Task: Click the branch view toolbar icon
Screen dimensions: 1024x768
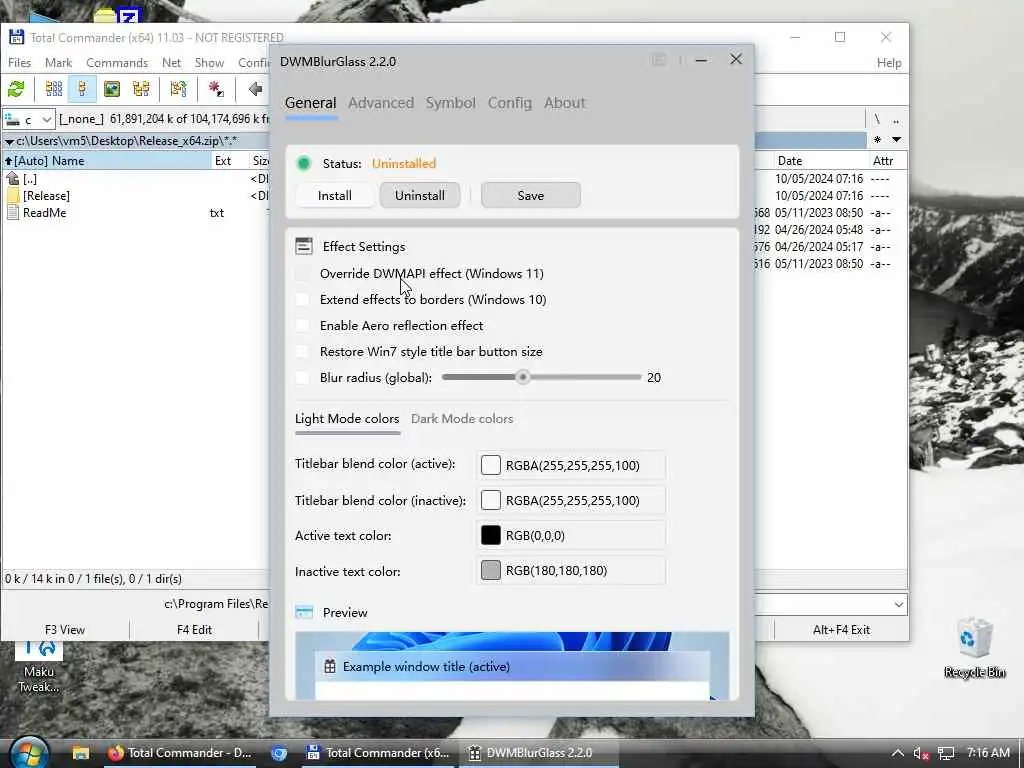Action: click(178, 89)
